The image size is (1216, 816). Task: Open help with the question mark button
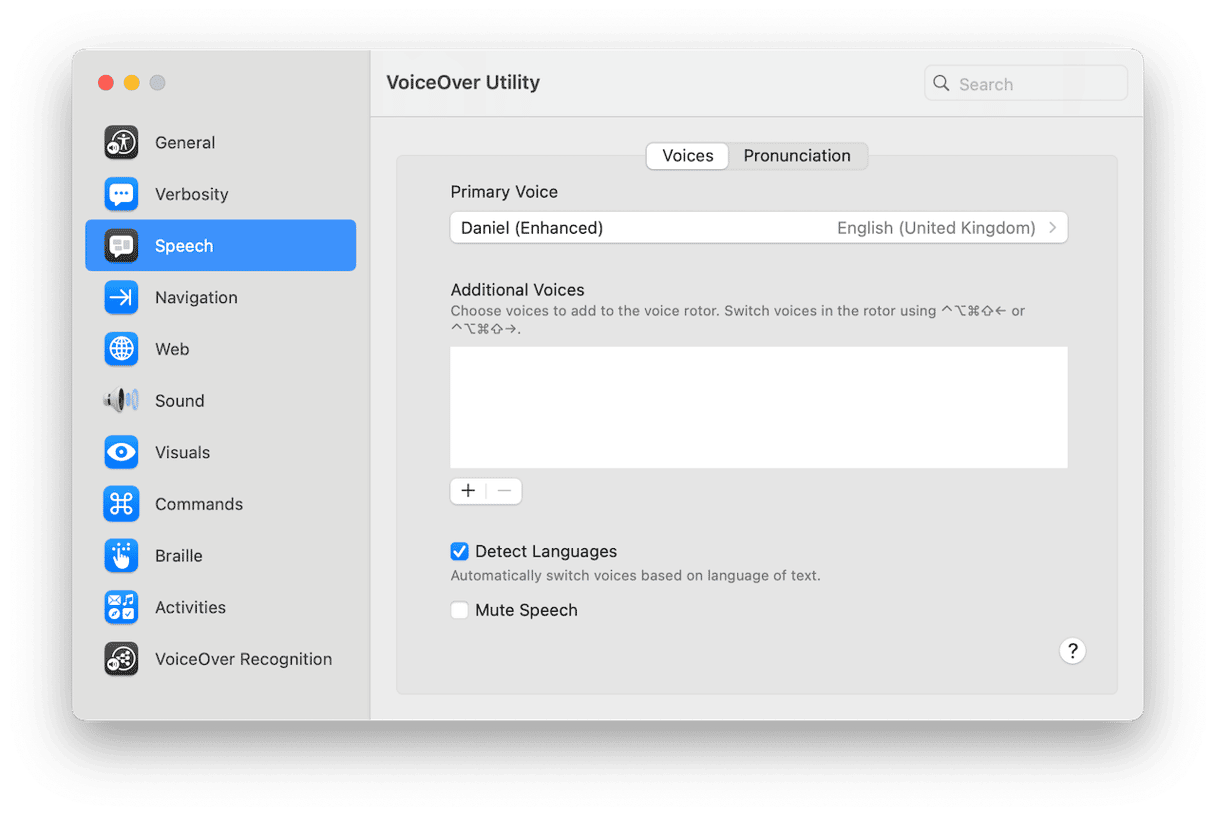tap(1072, 651)
